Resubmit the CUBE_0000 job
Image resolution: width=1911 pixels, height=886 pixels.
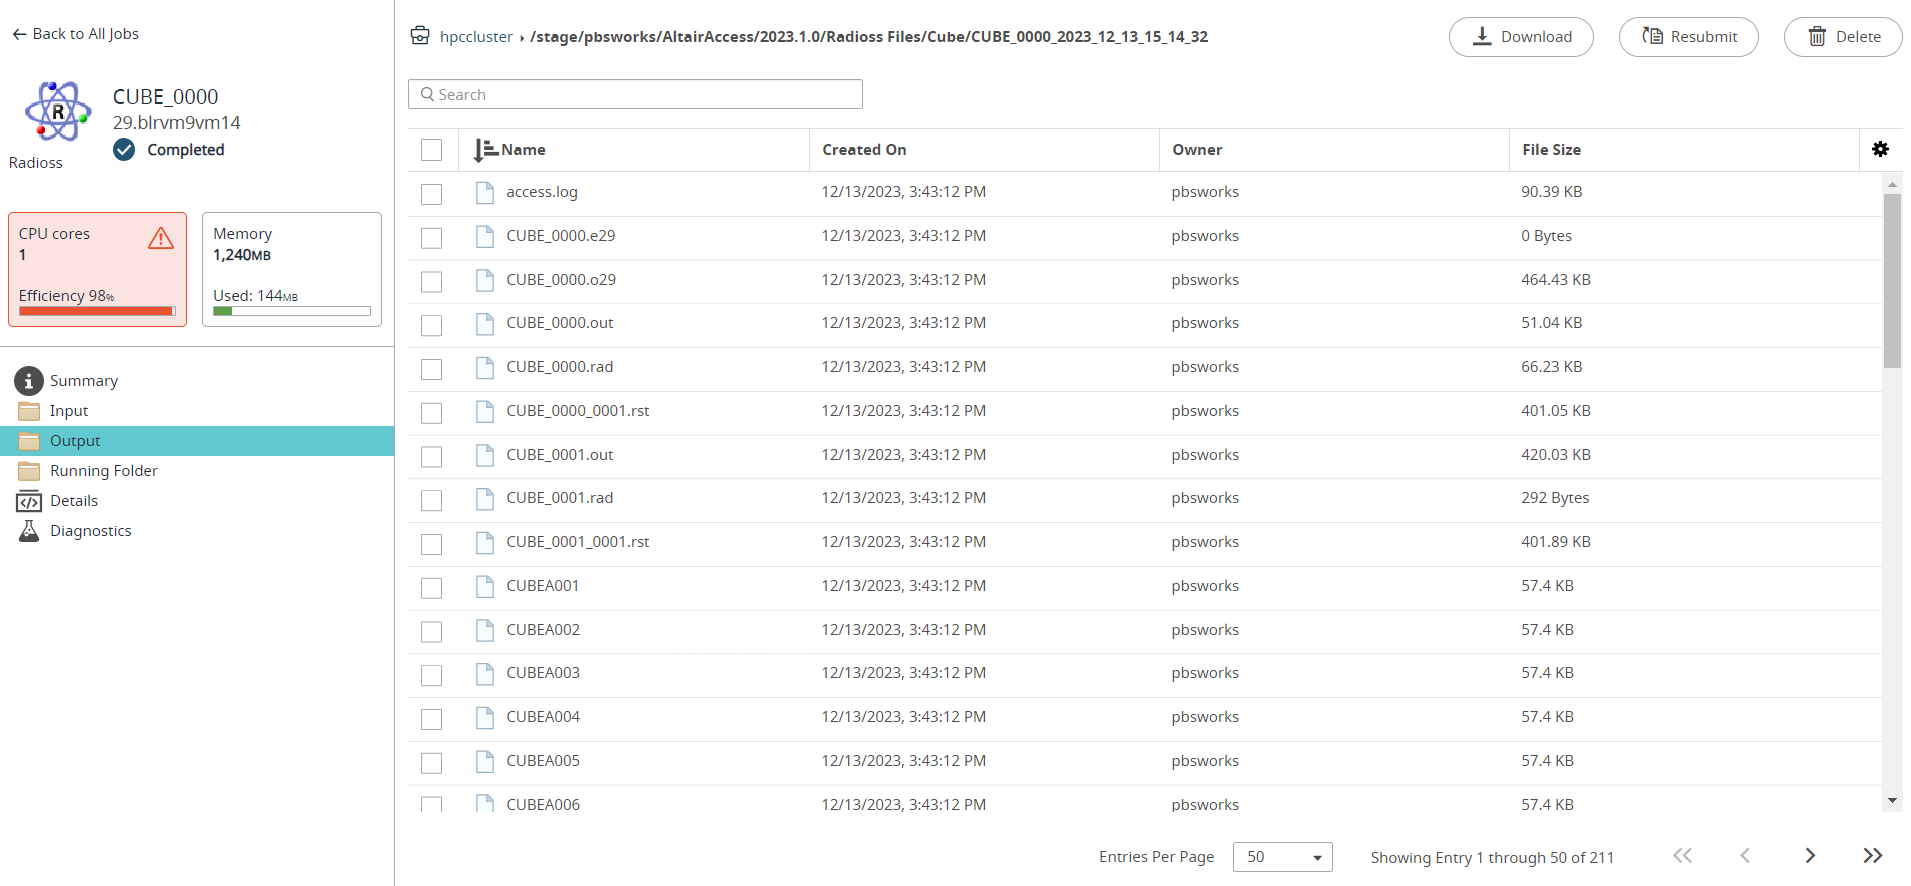[x=1689, y=37]
